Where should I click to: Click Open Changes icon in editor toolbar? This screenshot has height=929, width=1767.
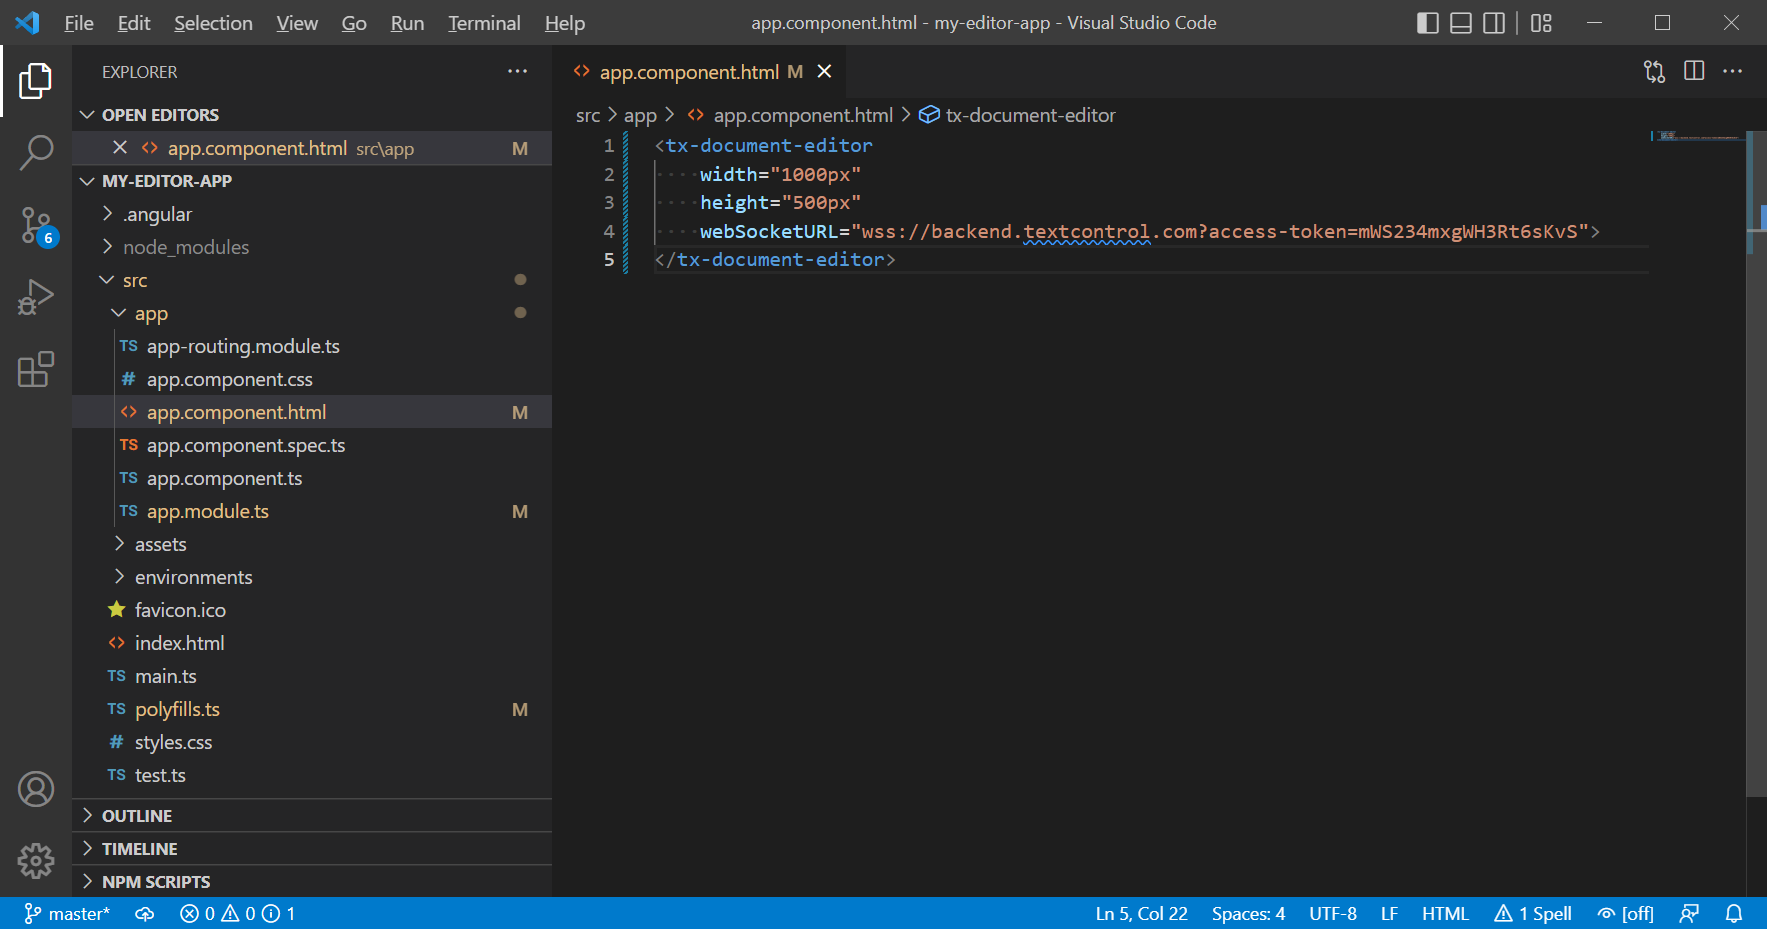pos(1655,71)
